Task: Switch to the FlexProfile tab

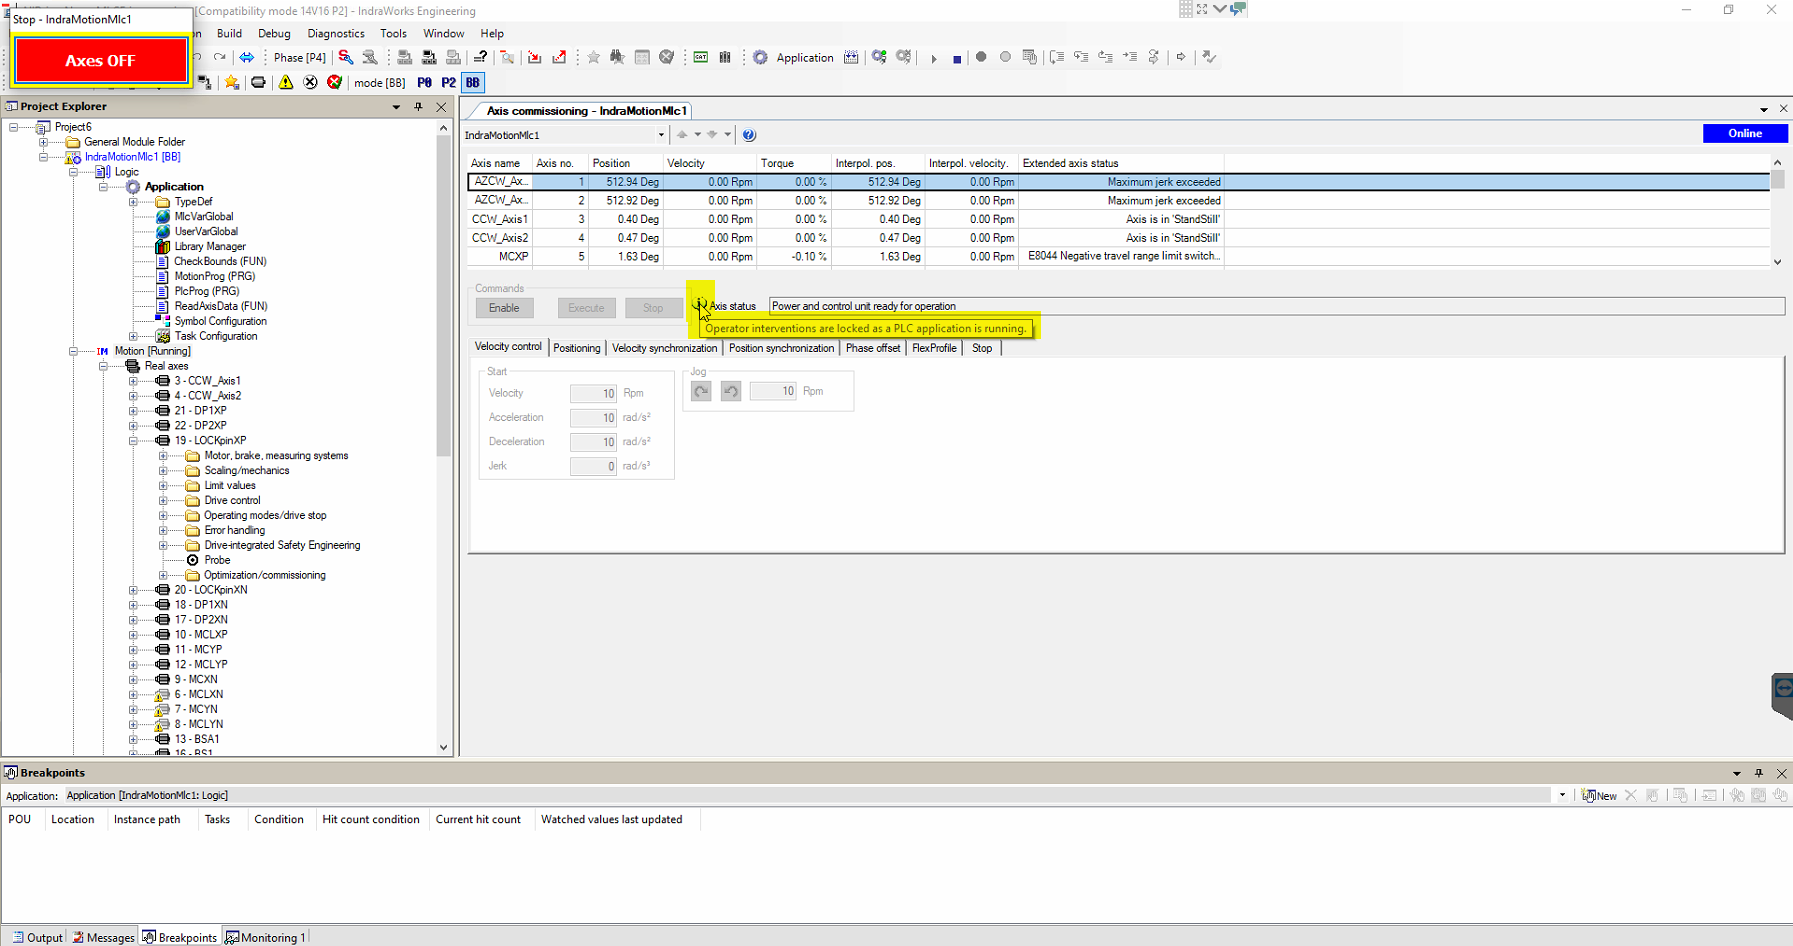Action: (934, 348)
